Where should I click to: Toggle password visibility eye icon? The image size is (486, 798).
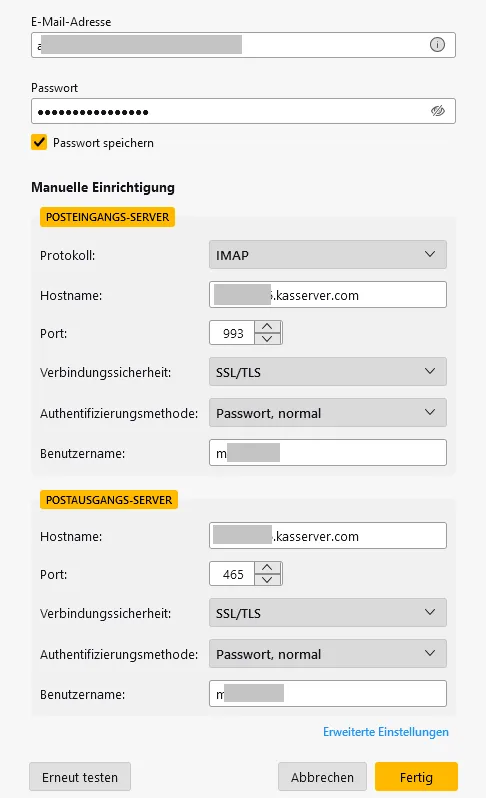click(437, 110)
